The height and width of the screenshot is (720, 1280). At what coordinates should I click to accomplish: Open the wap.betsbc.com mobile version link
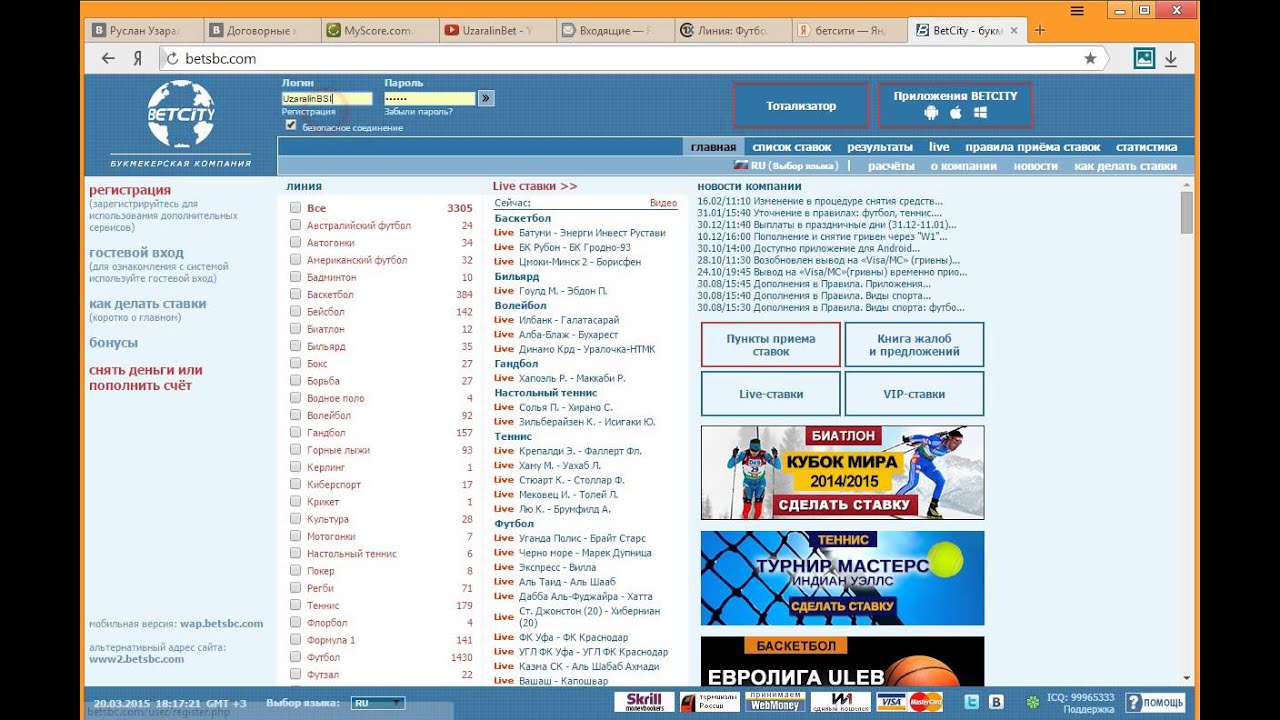pos(221,624)
